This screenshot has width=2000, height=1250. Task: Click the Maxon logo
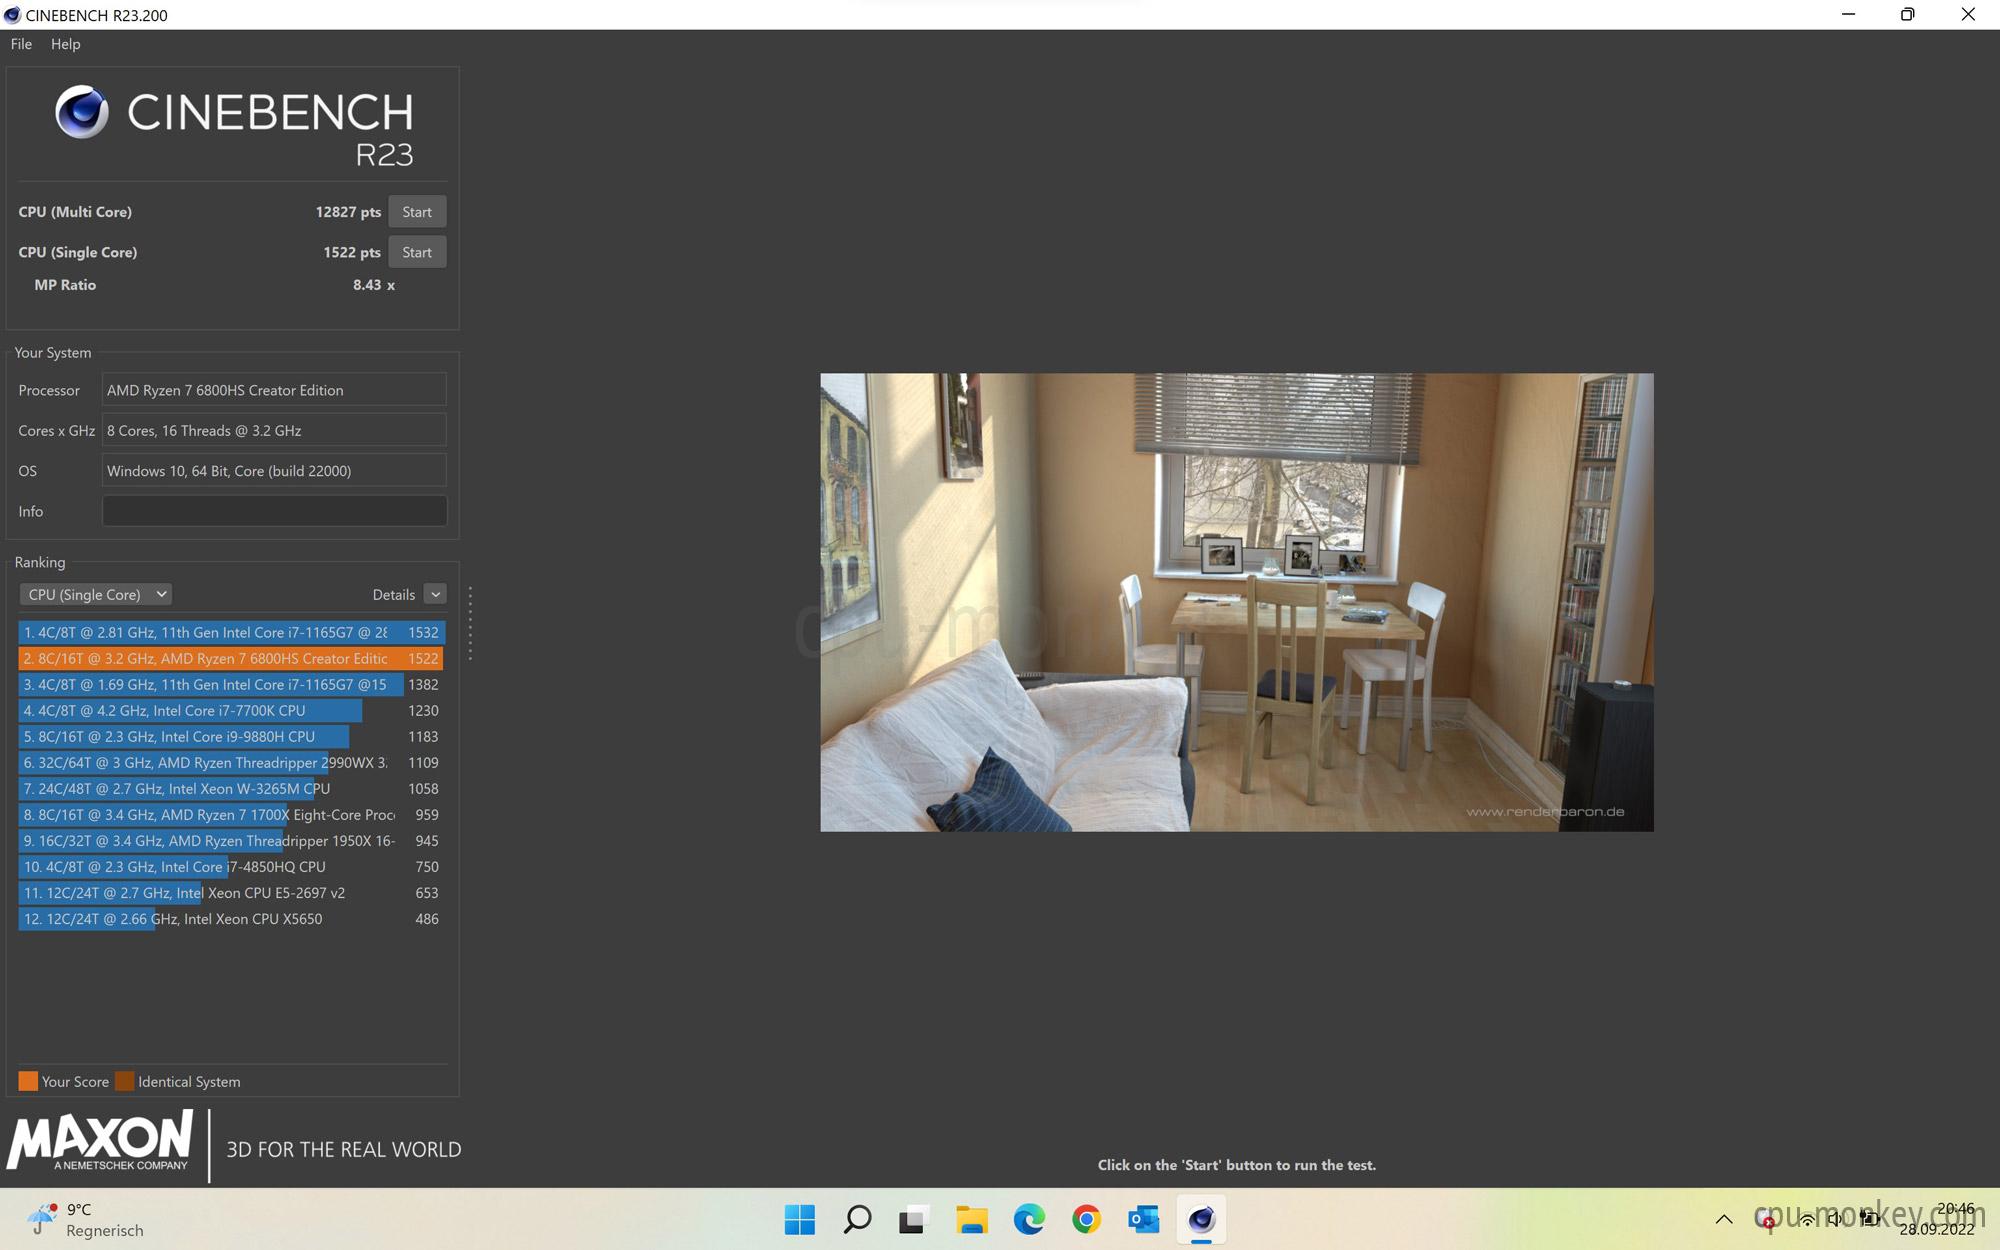(100, 1141)
